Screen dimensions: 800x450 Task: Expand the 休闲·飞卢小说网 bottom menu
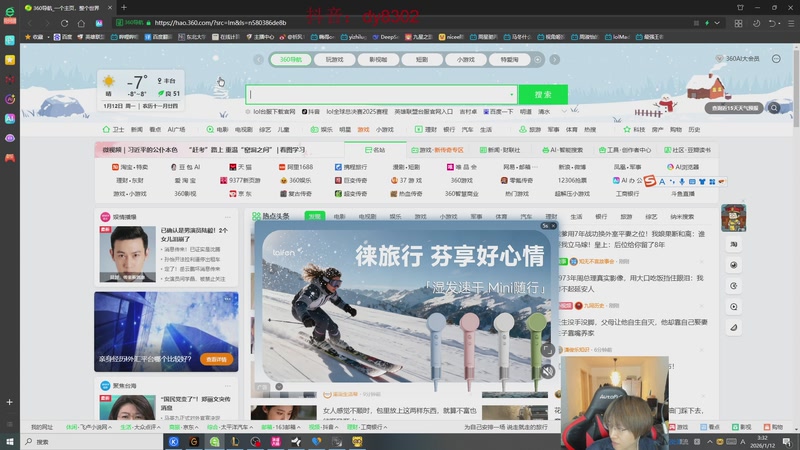tap(89, 427)
